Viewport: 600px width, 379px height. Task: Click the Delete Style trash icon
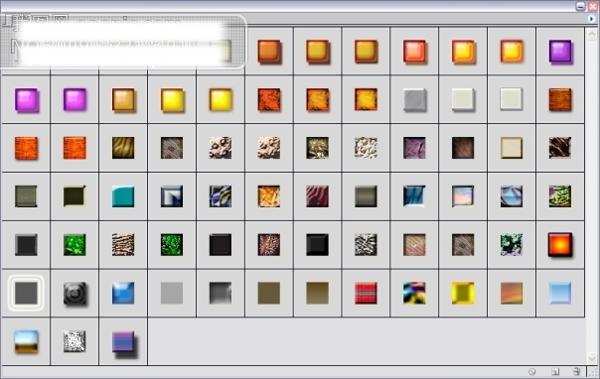[577, 371]
